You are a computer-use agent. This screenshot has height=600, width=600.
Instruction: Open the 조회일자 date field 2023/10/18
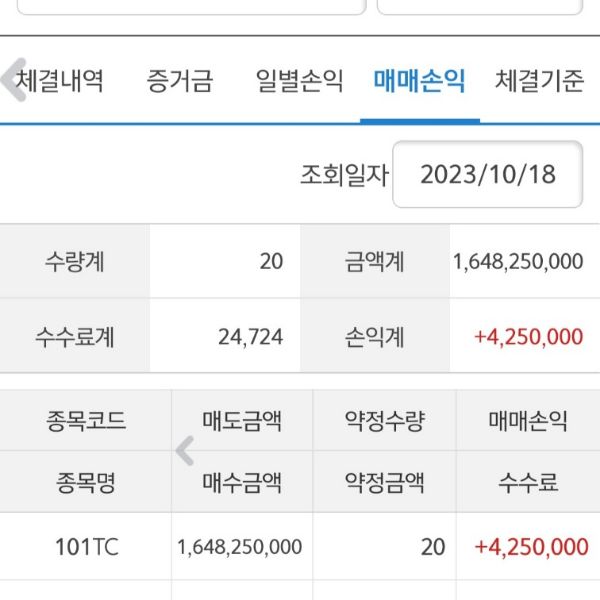point(488,175)
